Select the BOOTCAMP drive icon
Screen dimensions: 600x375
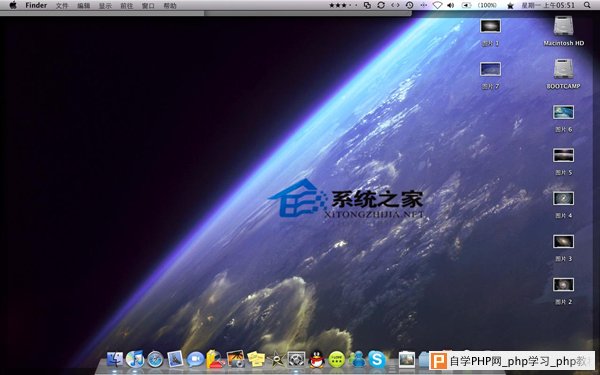click(563, 69)
